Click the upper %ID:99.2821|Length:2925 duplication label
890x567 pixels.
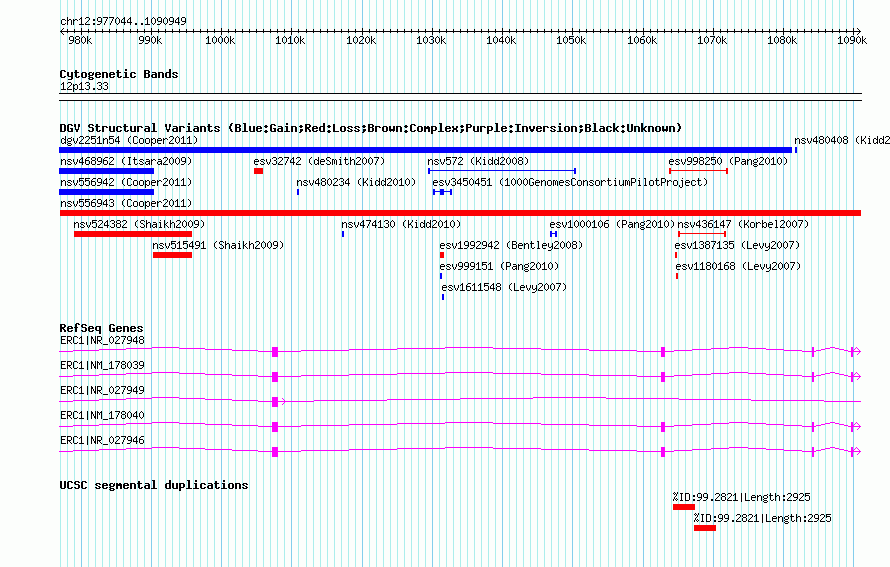741,497
